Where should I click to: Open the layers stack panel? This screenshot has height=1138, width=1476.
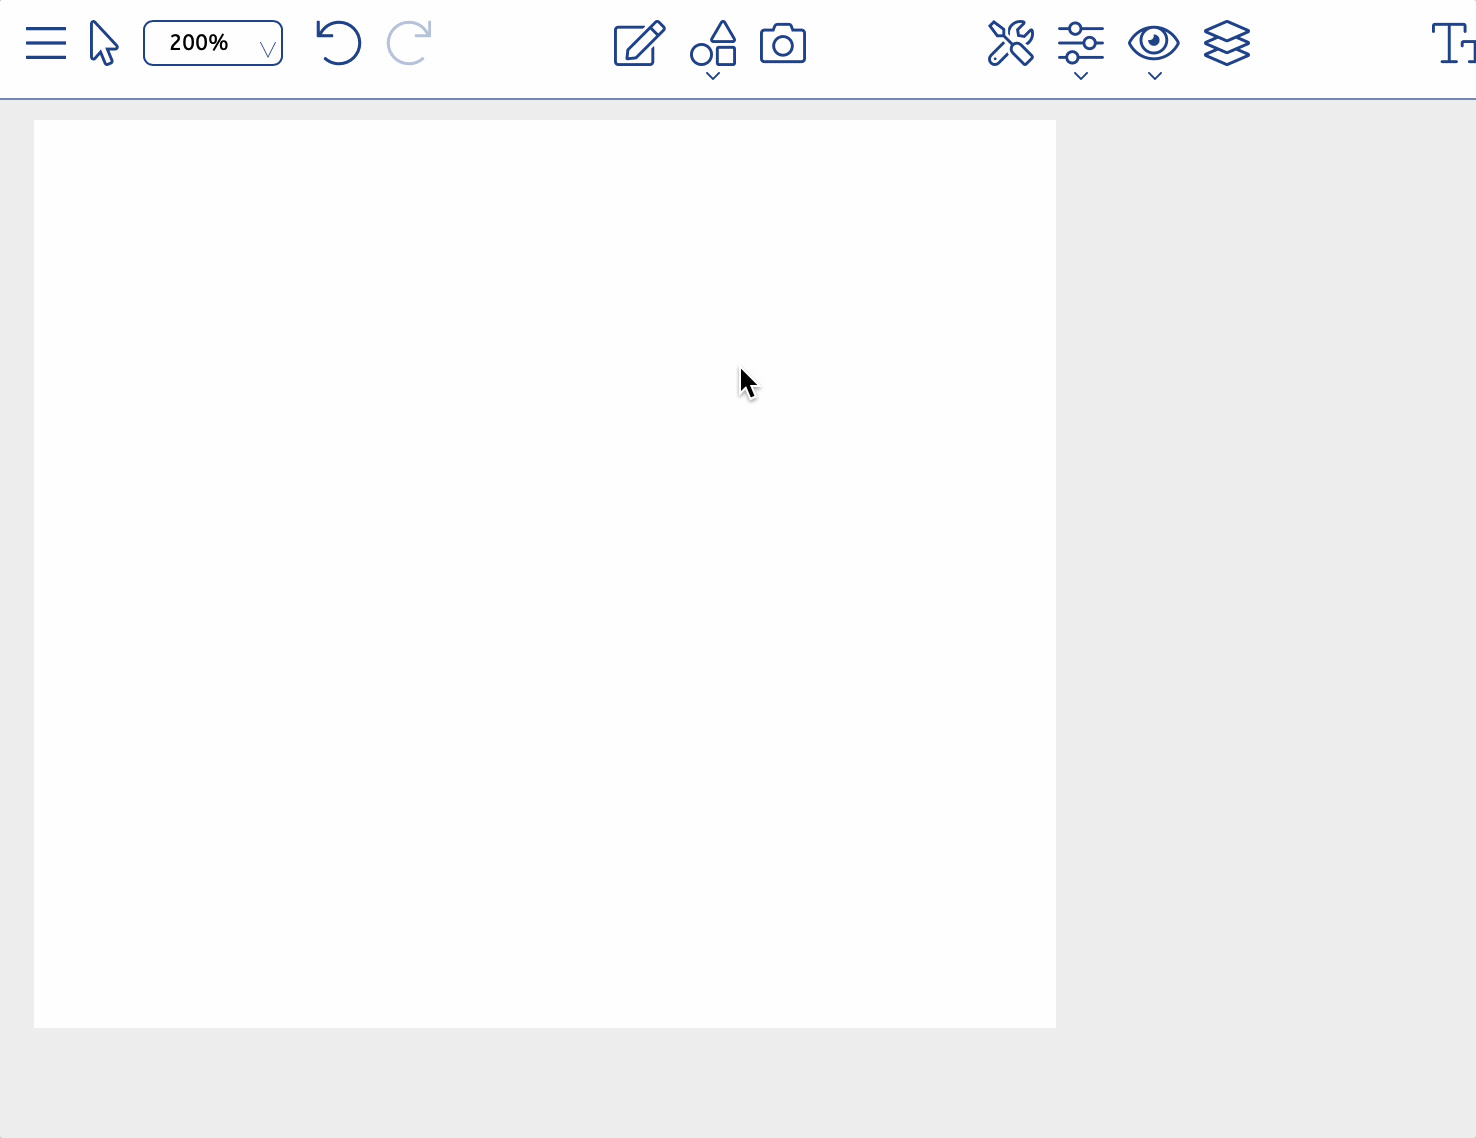(x=1227, y=43)
